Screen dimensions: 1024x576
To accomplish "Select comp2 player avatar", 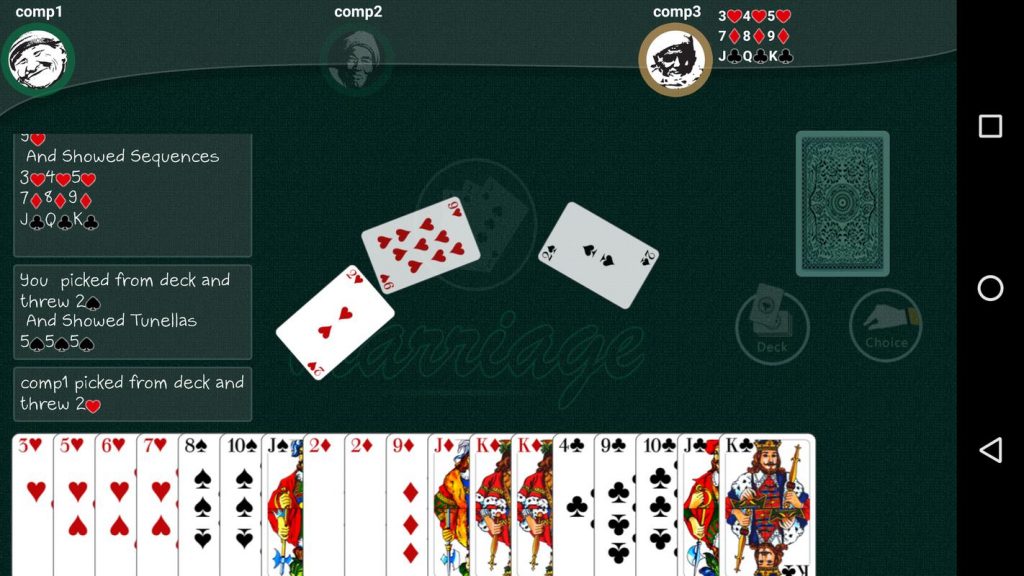I will pyautogui.click(x=357, y=60).
